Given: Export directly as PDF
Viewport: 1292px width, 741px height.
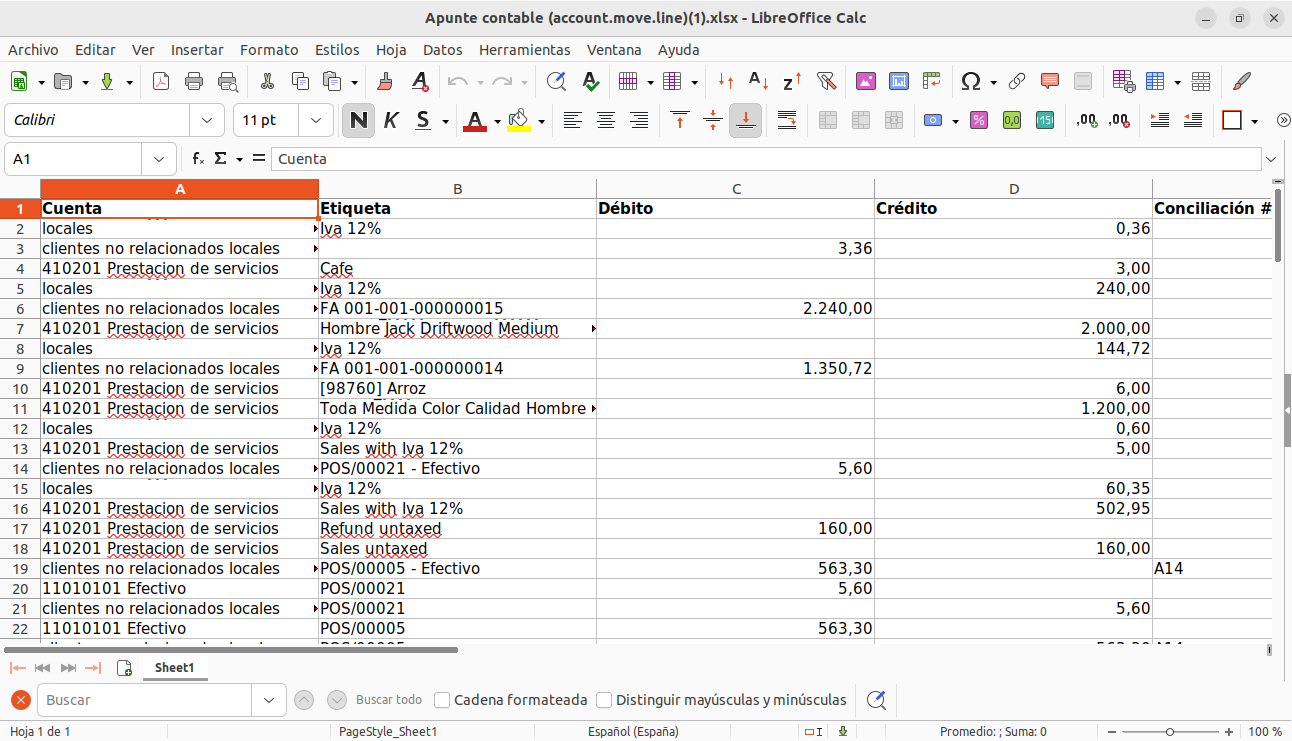Looking at the screenshot, I should [x=161, y=82].
